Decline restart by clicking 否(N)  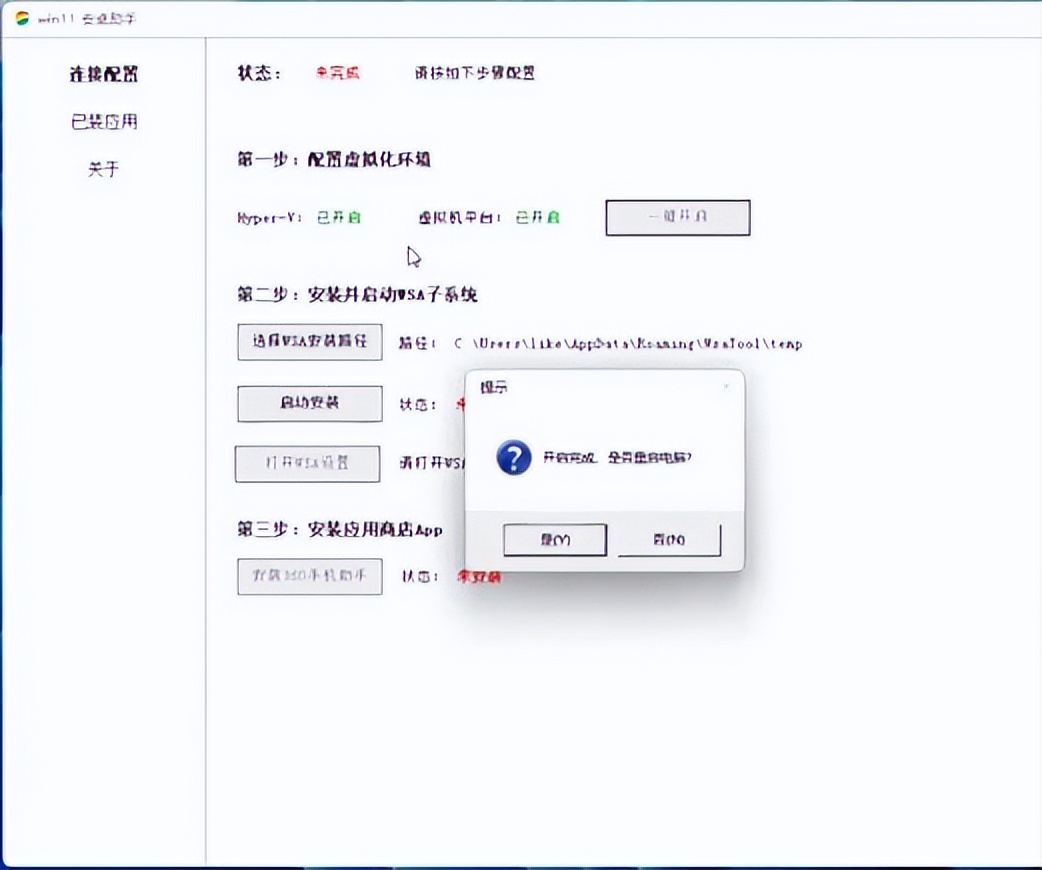668,539
